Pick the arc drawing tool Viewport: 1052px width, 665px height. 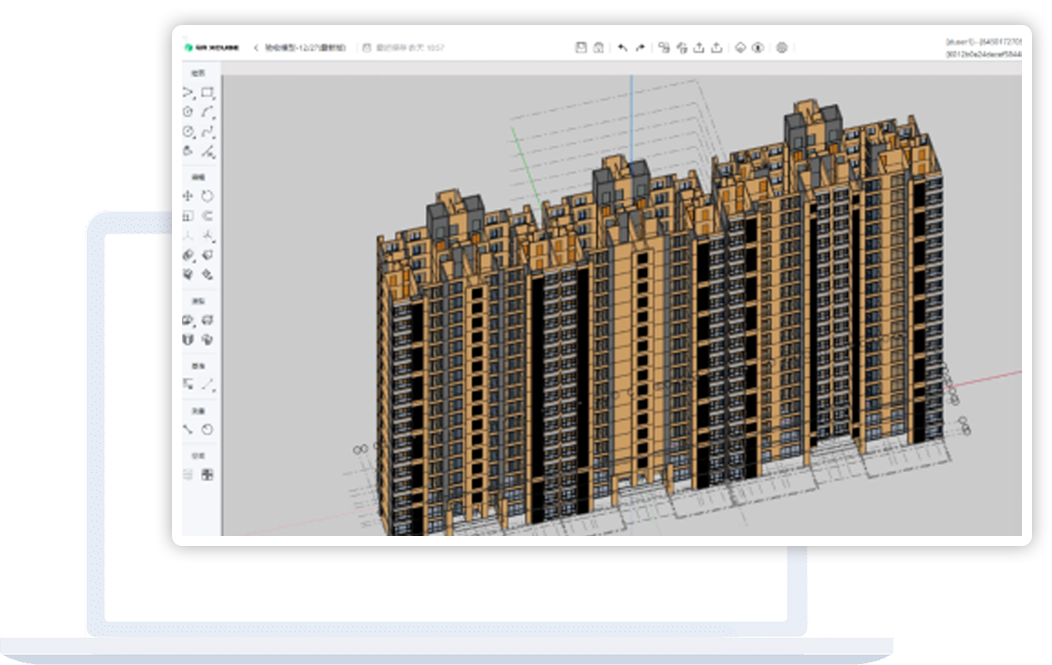[x=207, y=112]
